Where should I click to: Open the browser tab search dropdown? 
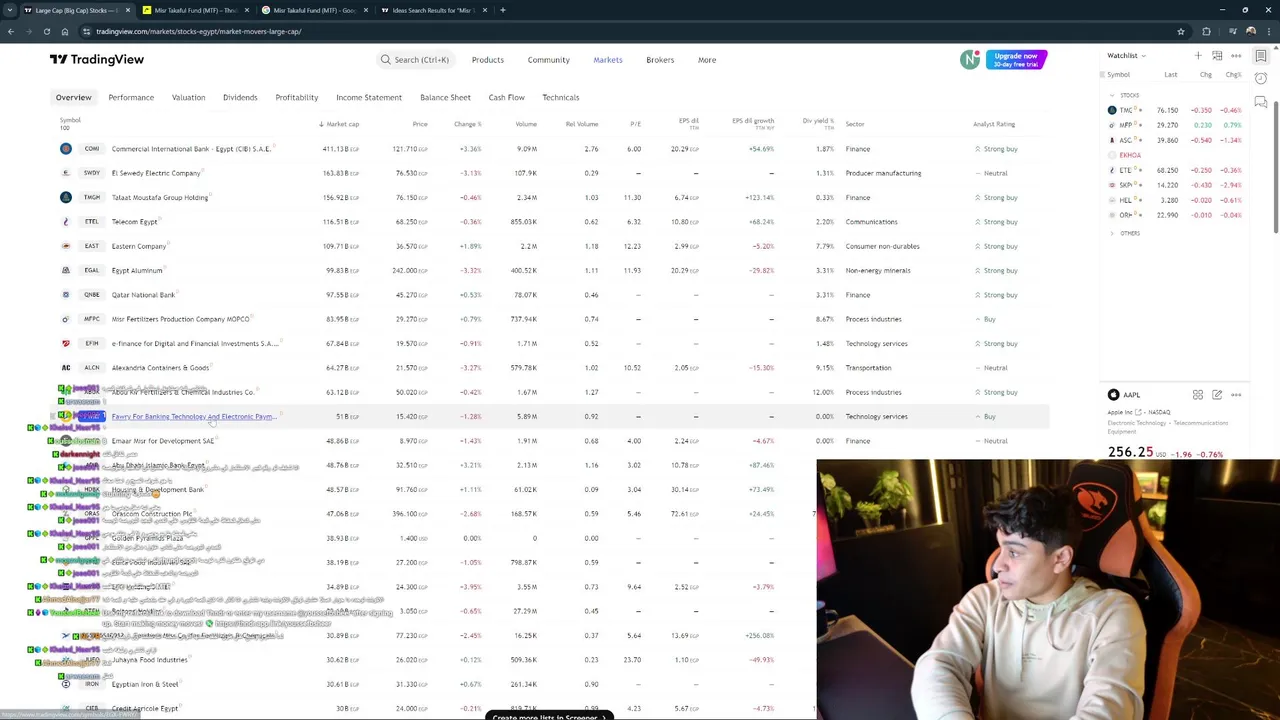click(x=10, y=10)
